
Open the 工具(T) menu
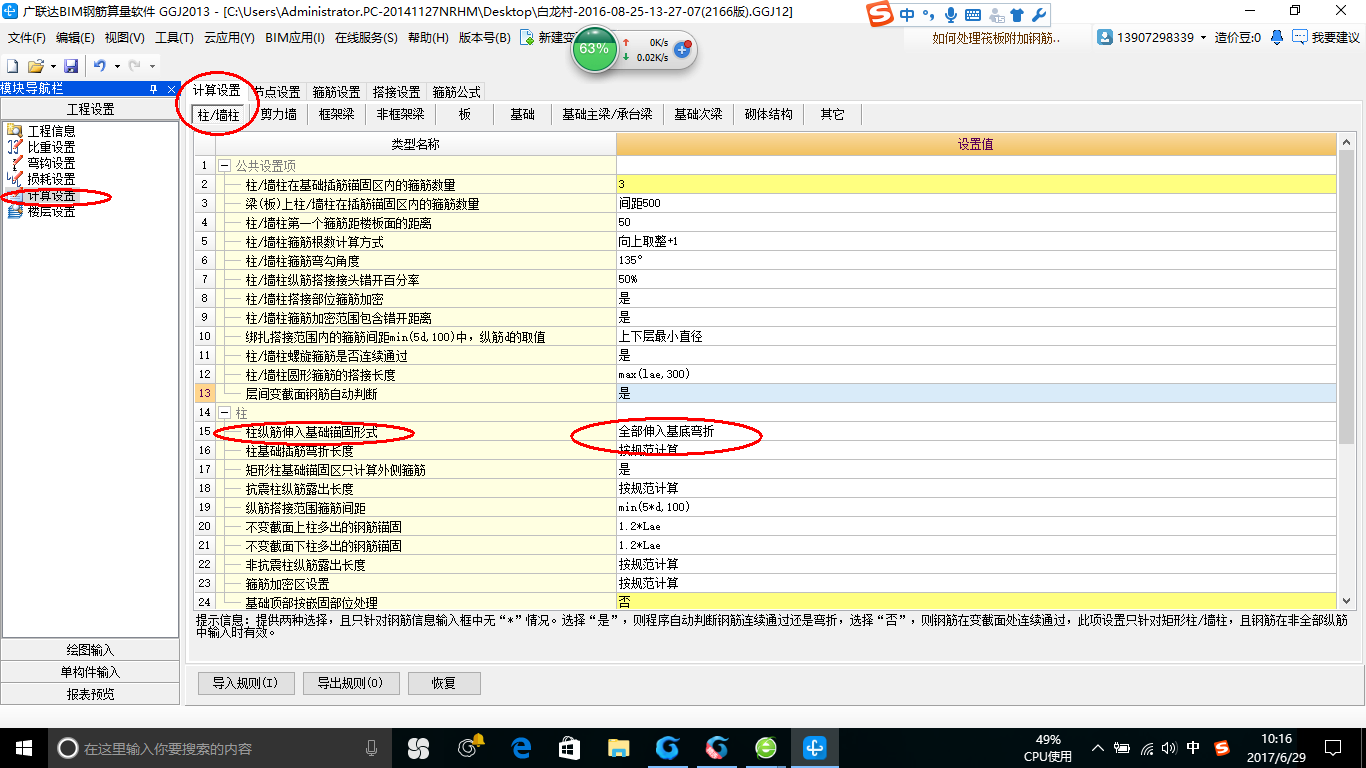tap(174, 37)
